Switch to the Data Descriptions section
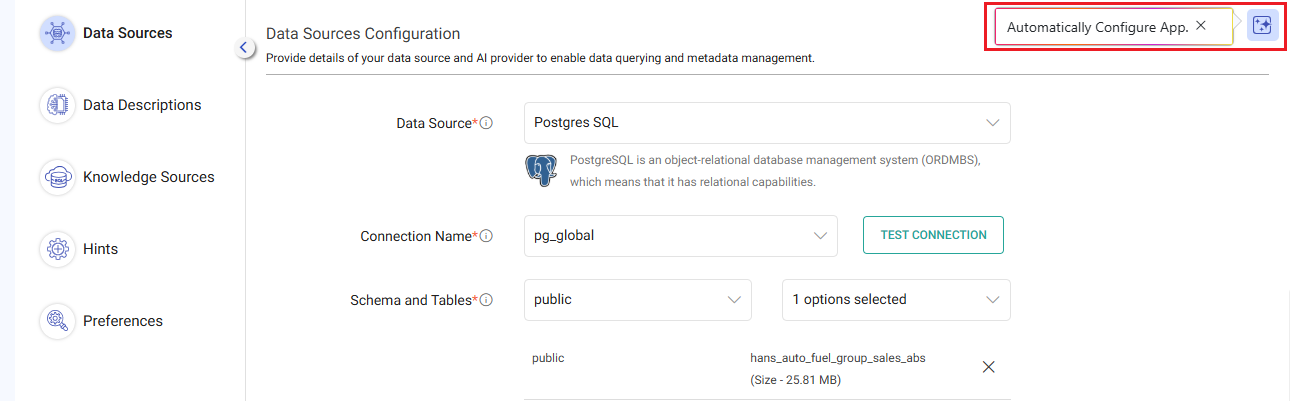Screen dimensions: 1290x401 pyautogui.click(x=142, y=105)
